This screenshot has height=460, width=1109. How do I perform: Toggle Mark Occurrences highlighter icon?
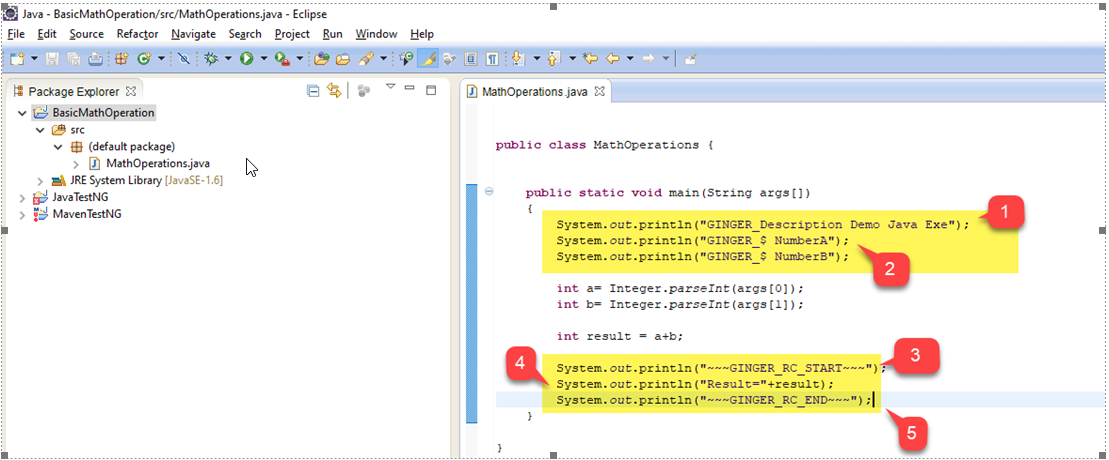(427, 59)
